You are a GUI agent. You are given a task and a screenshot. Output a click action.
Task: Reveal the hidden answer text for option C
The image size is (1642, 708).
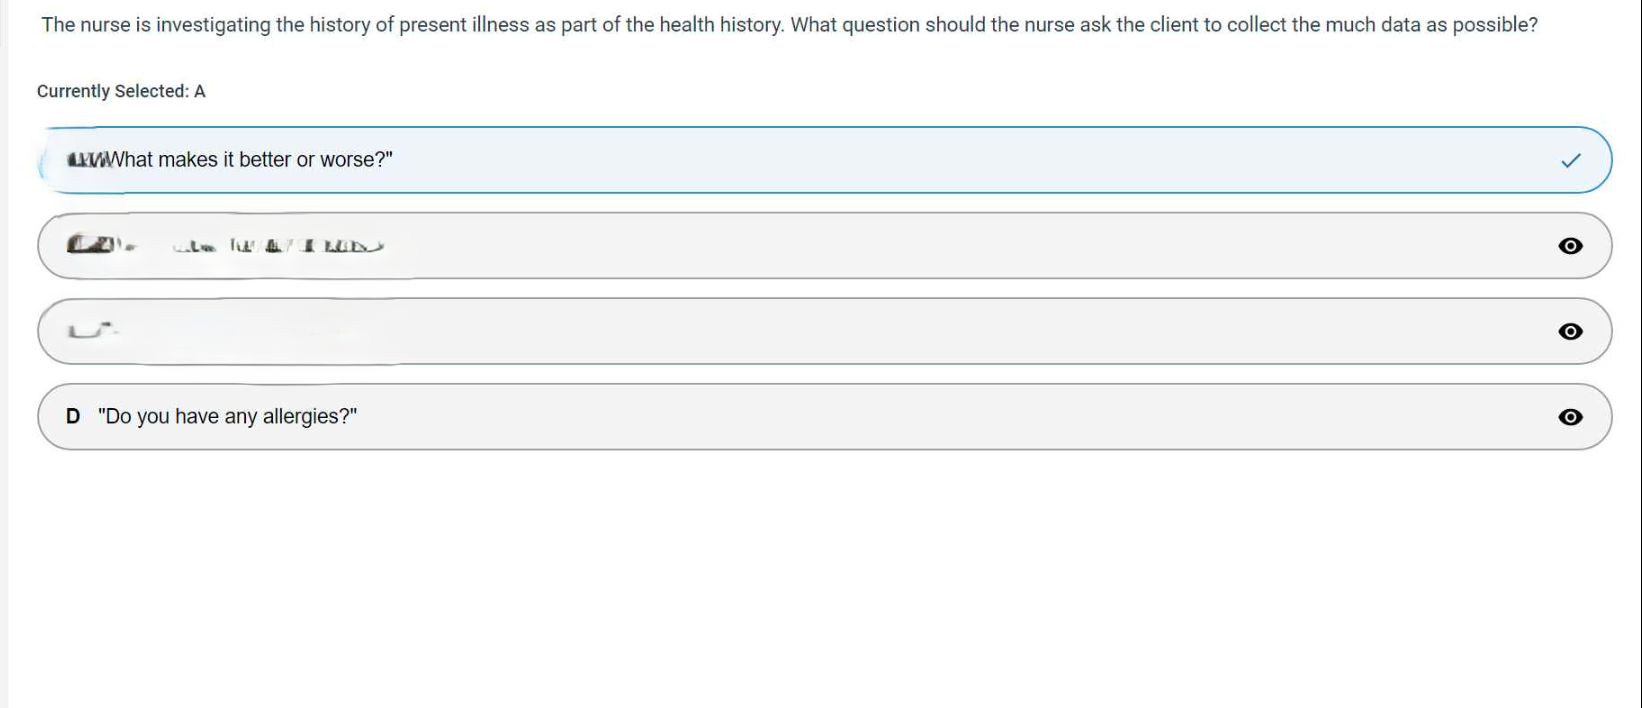pos(1571,331)
